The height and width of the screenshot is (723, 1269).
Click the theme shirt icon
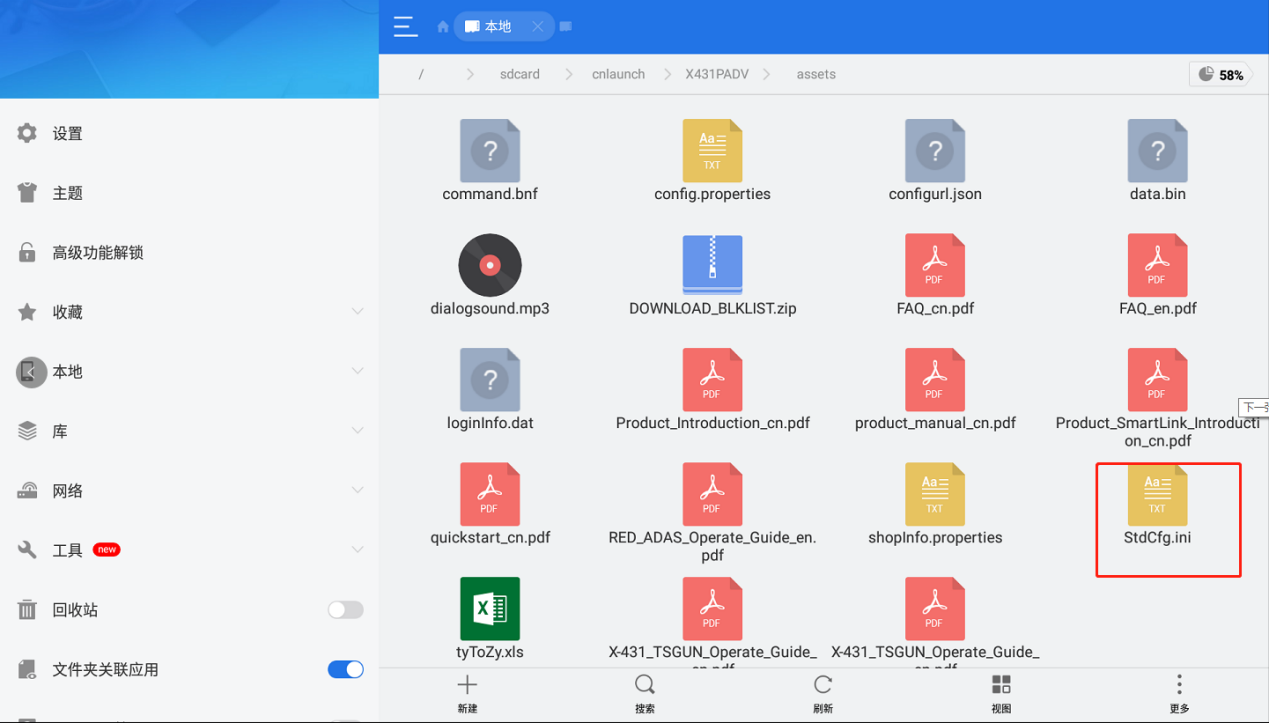[27, 193]
